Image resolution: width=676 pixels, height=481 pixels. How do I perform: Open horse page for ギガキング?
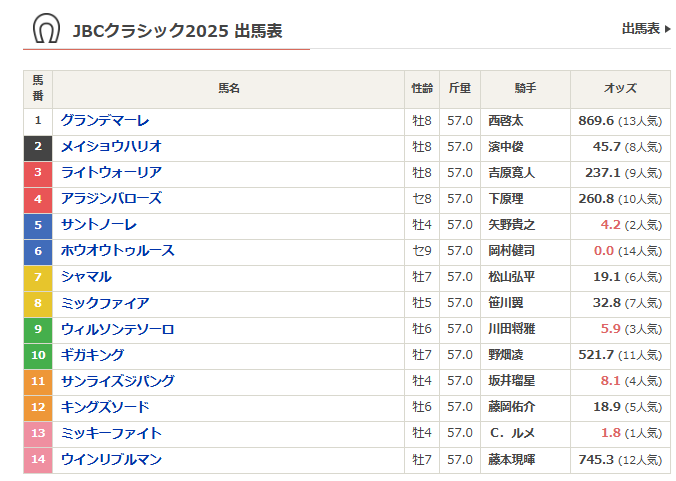coord(92,355)
